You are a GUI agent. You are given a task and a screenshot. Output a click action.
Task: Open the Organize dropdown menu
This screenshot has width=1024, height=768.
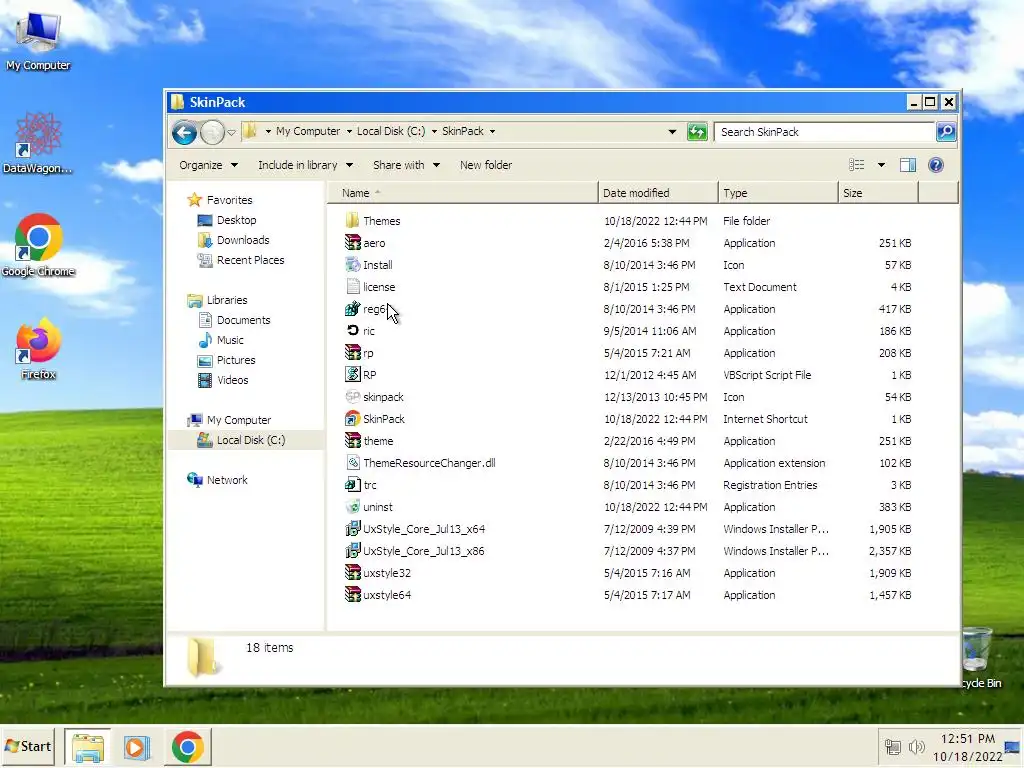tap(208, 165)
